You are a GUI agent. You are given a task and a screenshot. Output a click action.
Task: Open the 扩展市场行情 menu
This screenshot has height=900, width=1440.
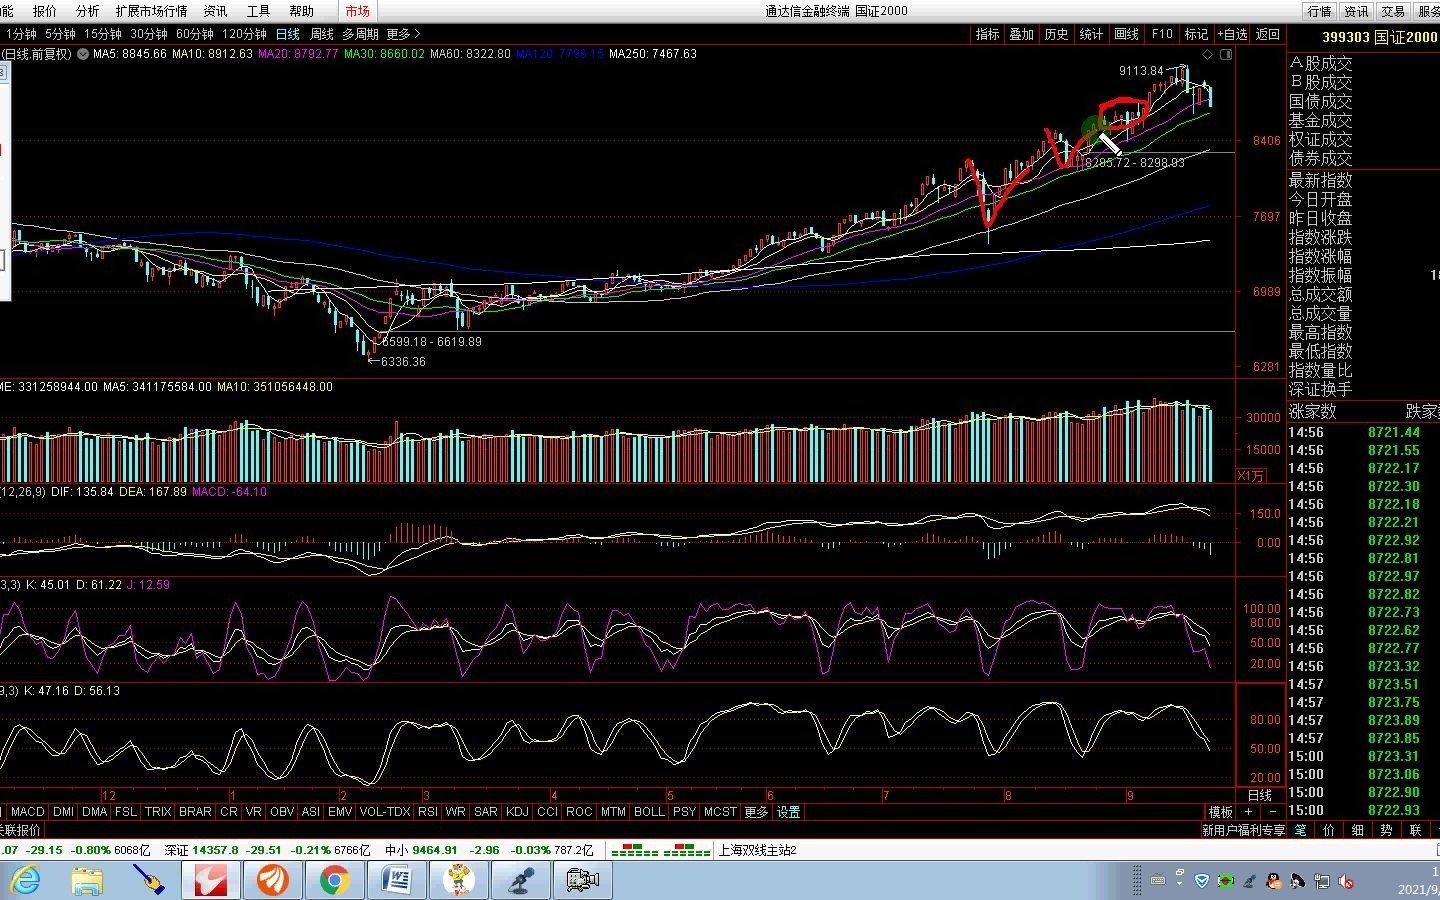coord(151,11)
